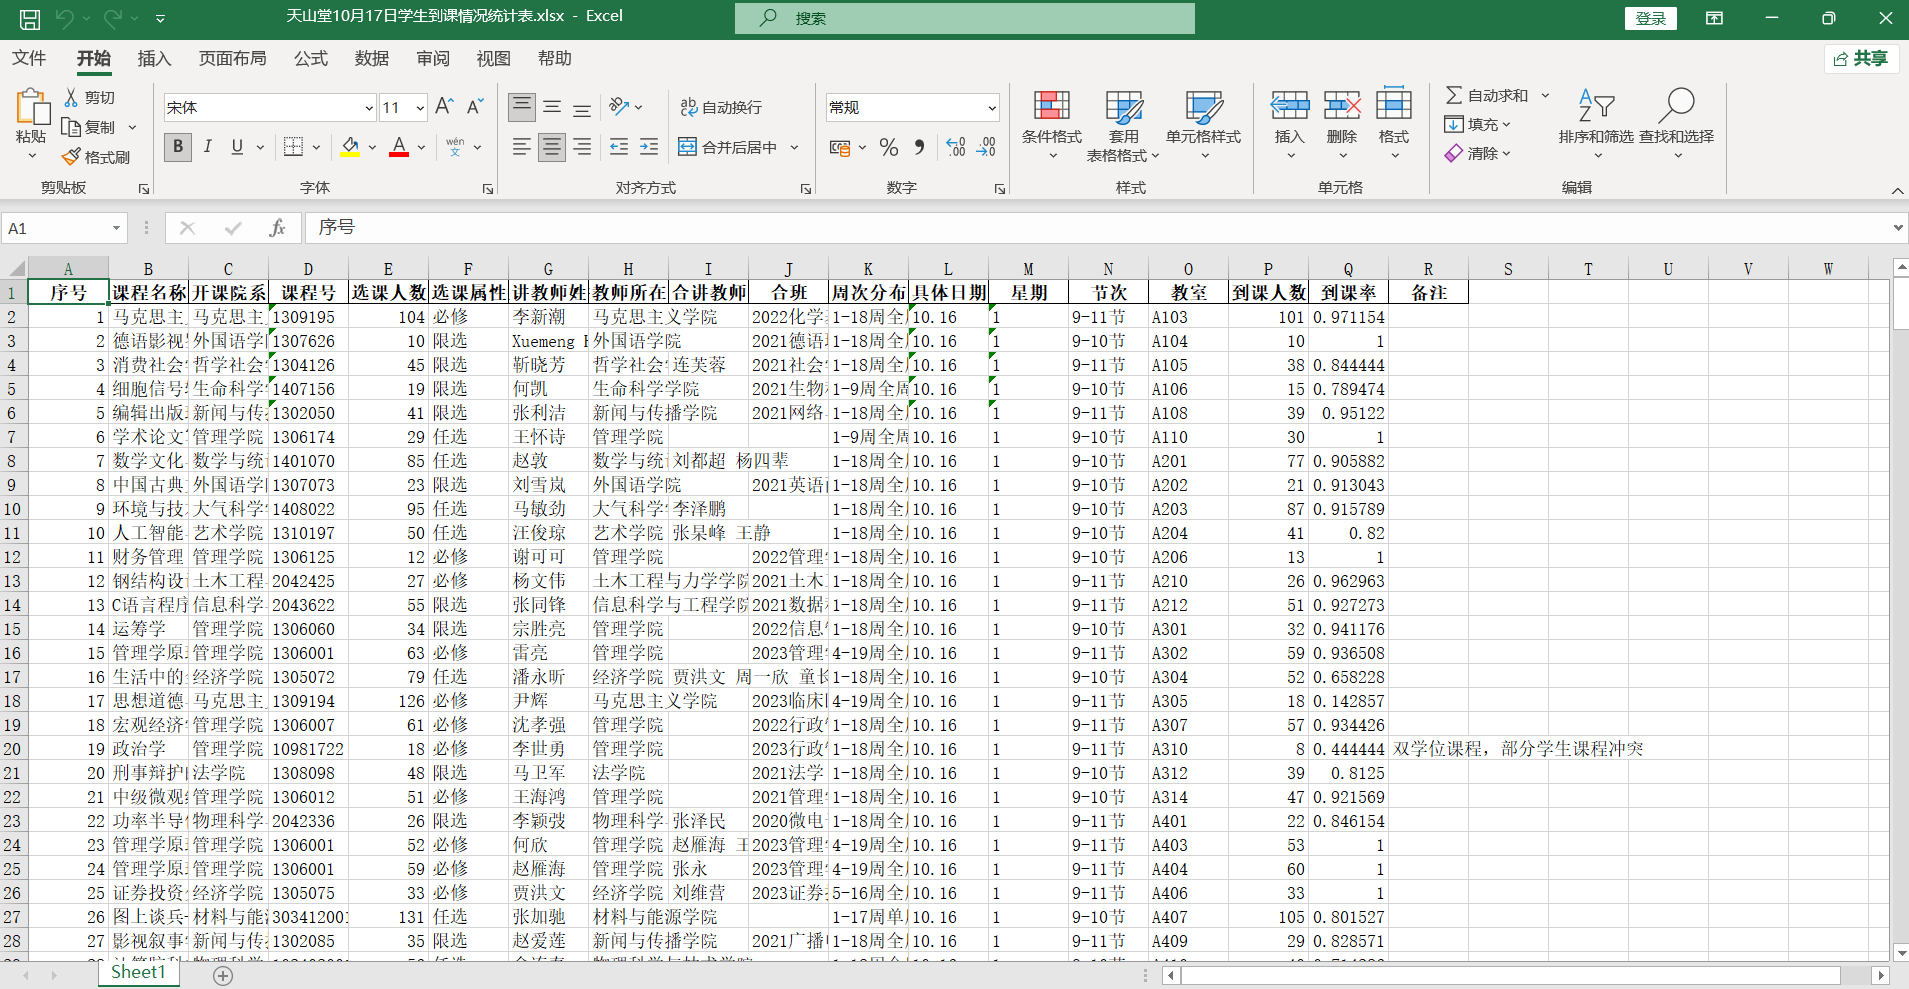Click the align text right icon
1909x989 pixels.
tap(582, 147)
